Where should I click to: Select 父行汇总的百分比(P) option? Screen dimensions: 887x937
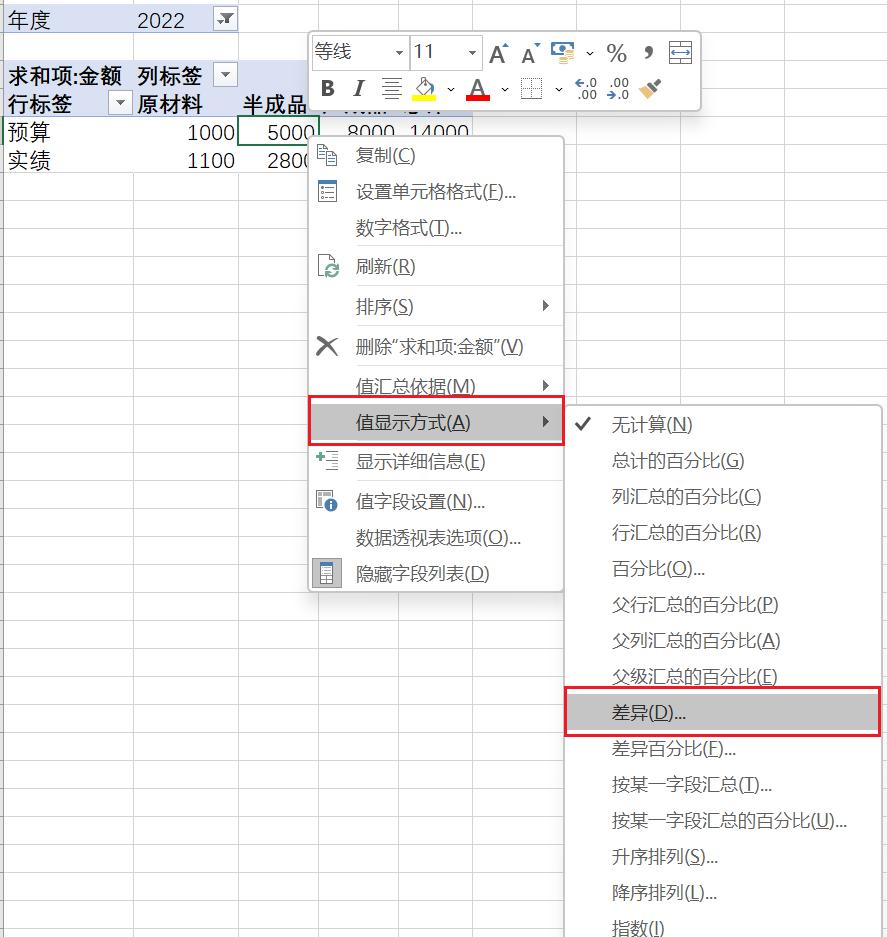point(722,605)
